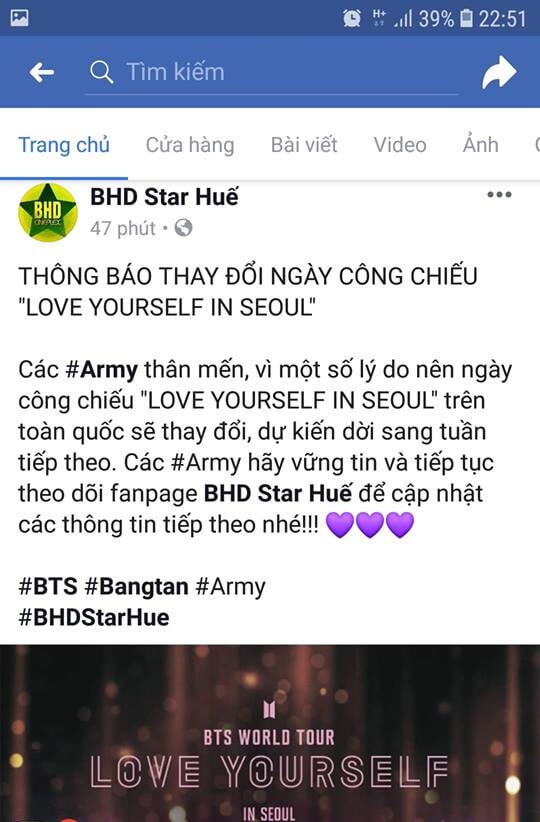Tap the gallery notification icon in status bar
Image resolution: width=540 pixels, height=822 pixels.
point(19,18)
